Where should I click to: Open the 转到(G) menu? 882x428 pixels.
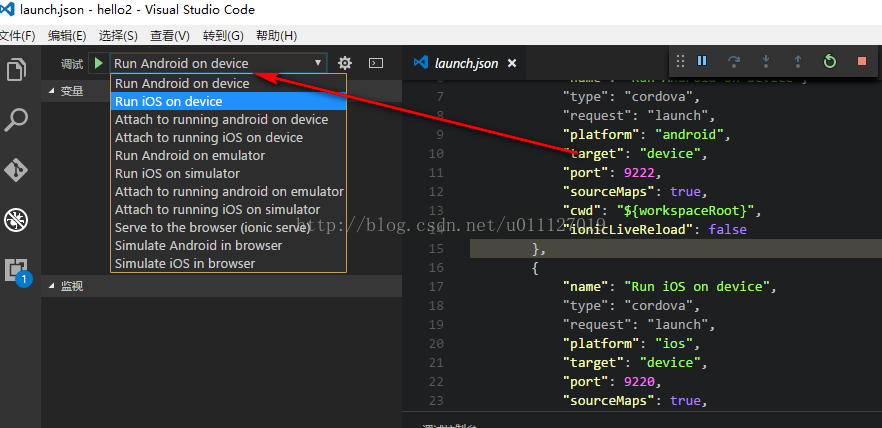223,36
